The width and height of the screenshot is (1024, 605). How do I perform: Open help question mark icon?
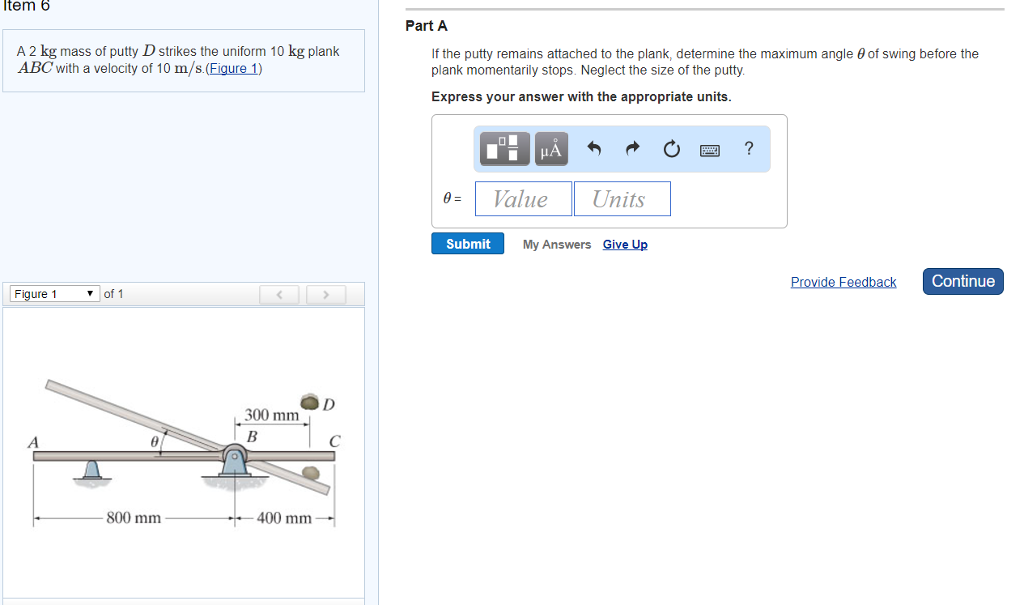click(x=749, y=149)
